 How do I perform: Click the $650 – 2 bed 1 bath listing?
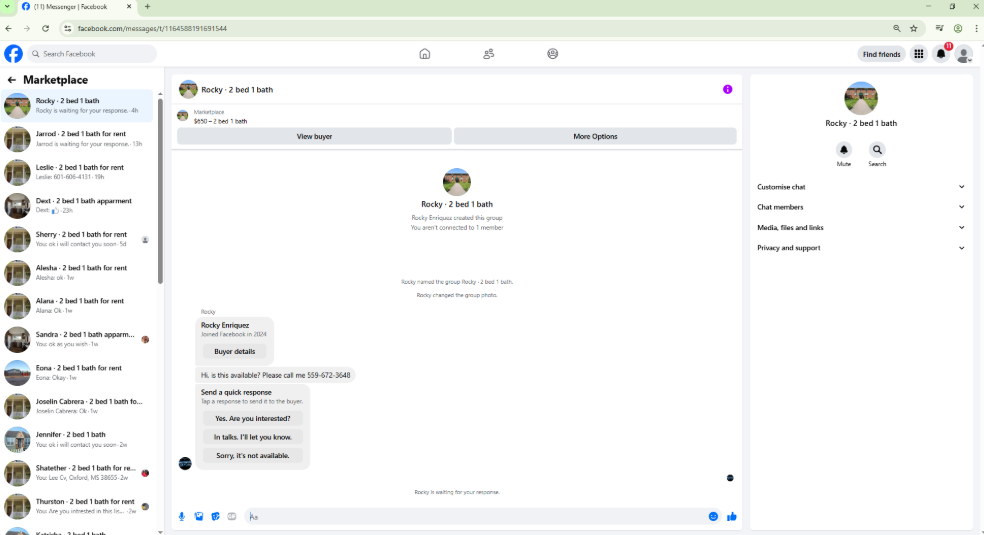(220, 121)
